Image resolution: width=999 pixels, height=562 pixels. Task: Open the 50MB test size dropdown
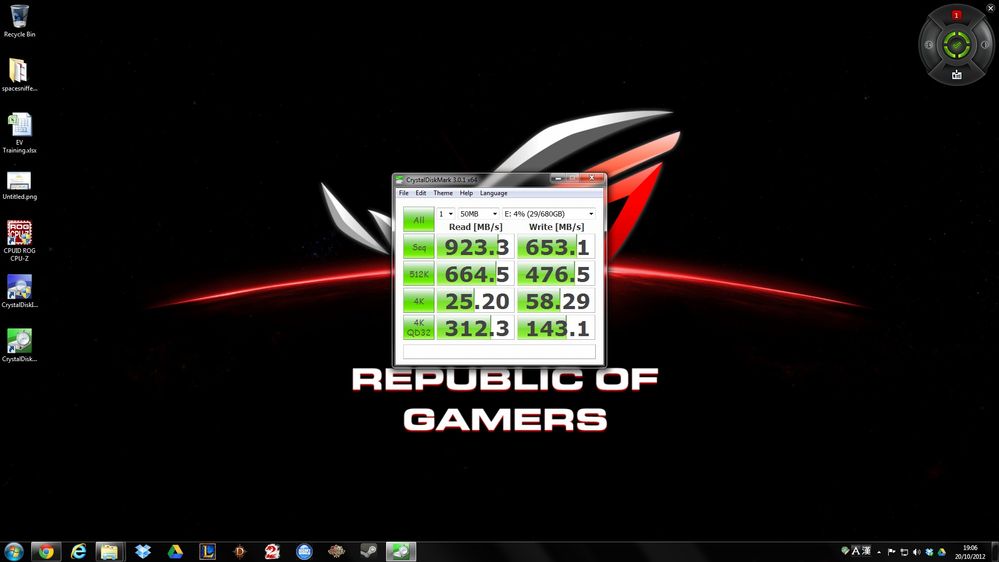478,213
